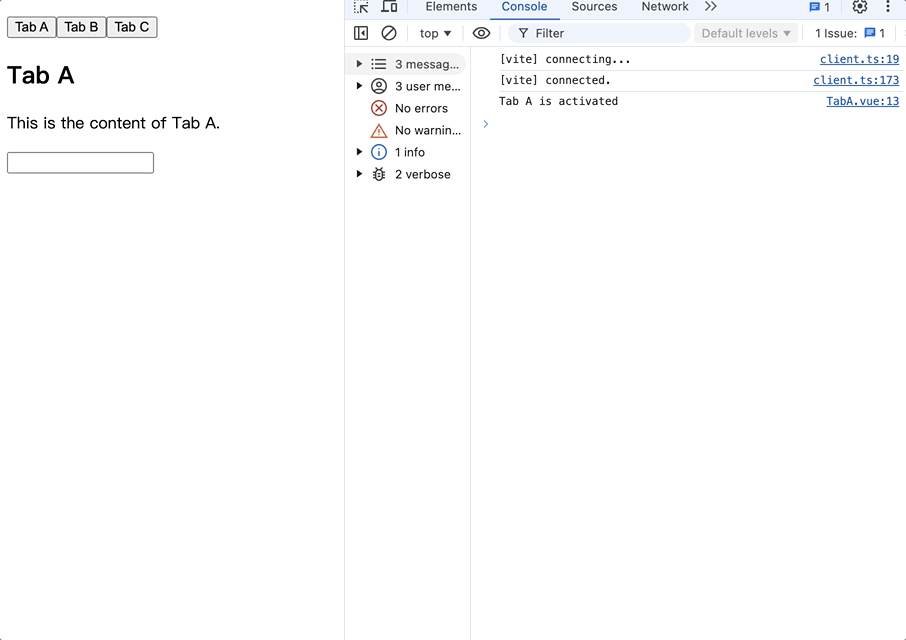
Task: Show more DevTools tabs via chevrons
Action: coord(711,6)
